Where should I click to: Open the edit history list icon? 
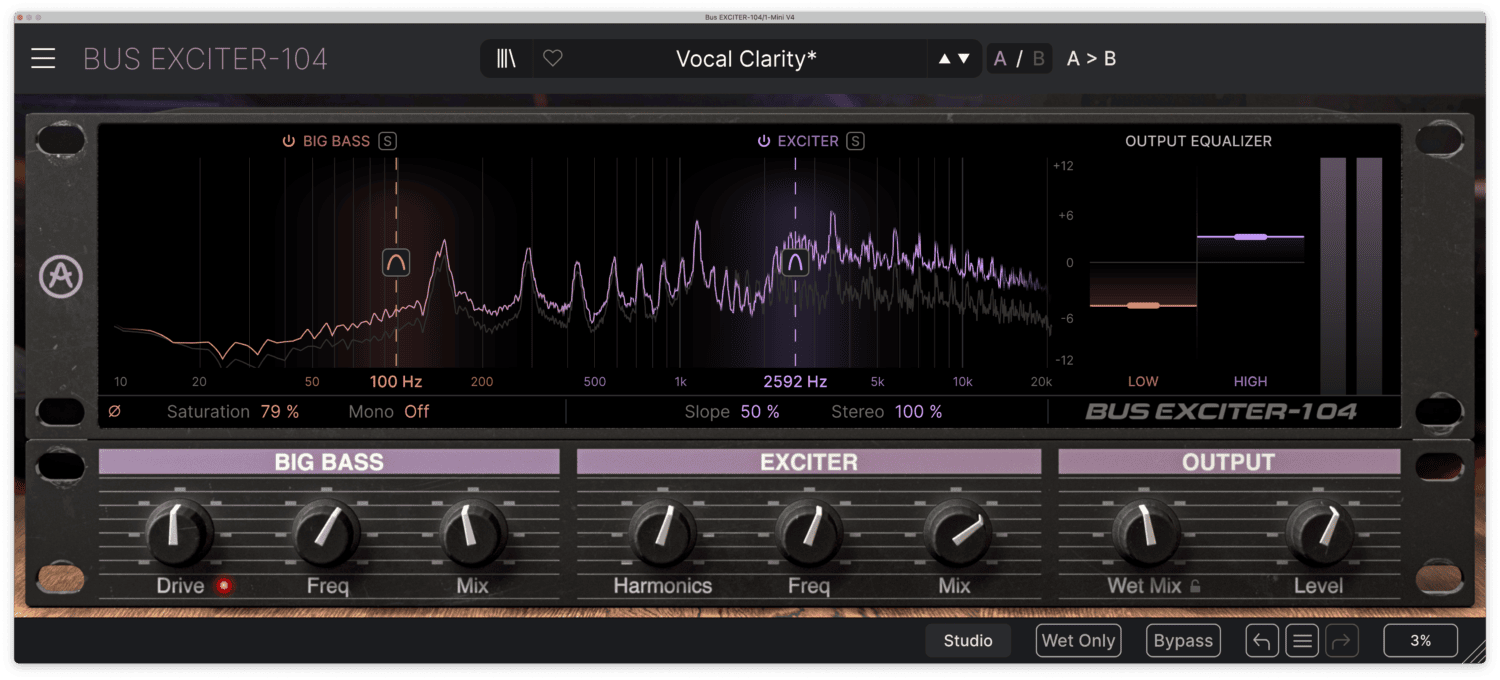[1302, 641]
